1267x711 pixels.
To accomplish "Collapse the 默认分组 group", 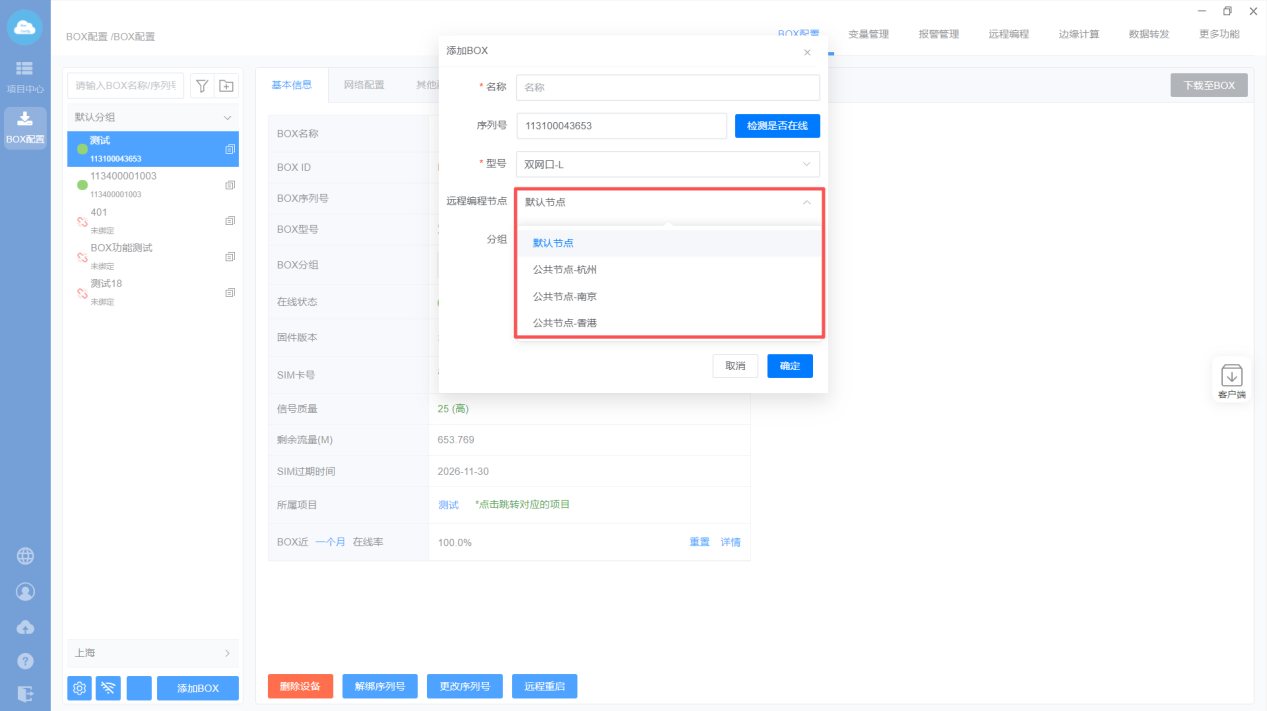I will [227, 118].
